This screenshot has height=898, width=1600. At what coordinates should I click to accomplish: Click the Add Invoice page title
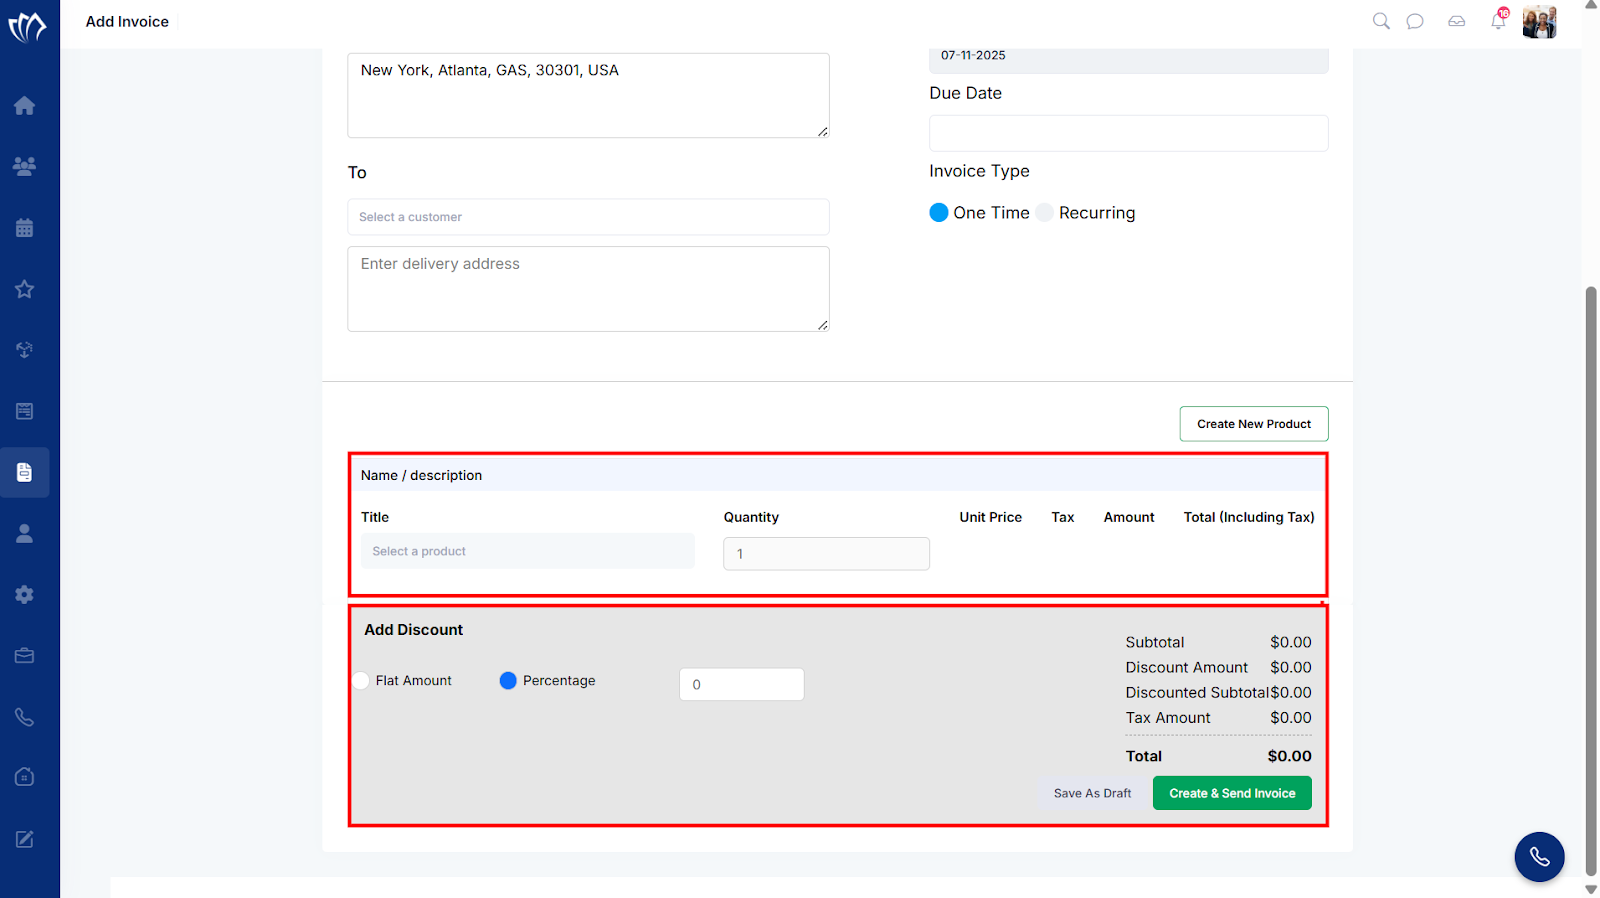point(127,22)
